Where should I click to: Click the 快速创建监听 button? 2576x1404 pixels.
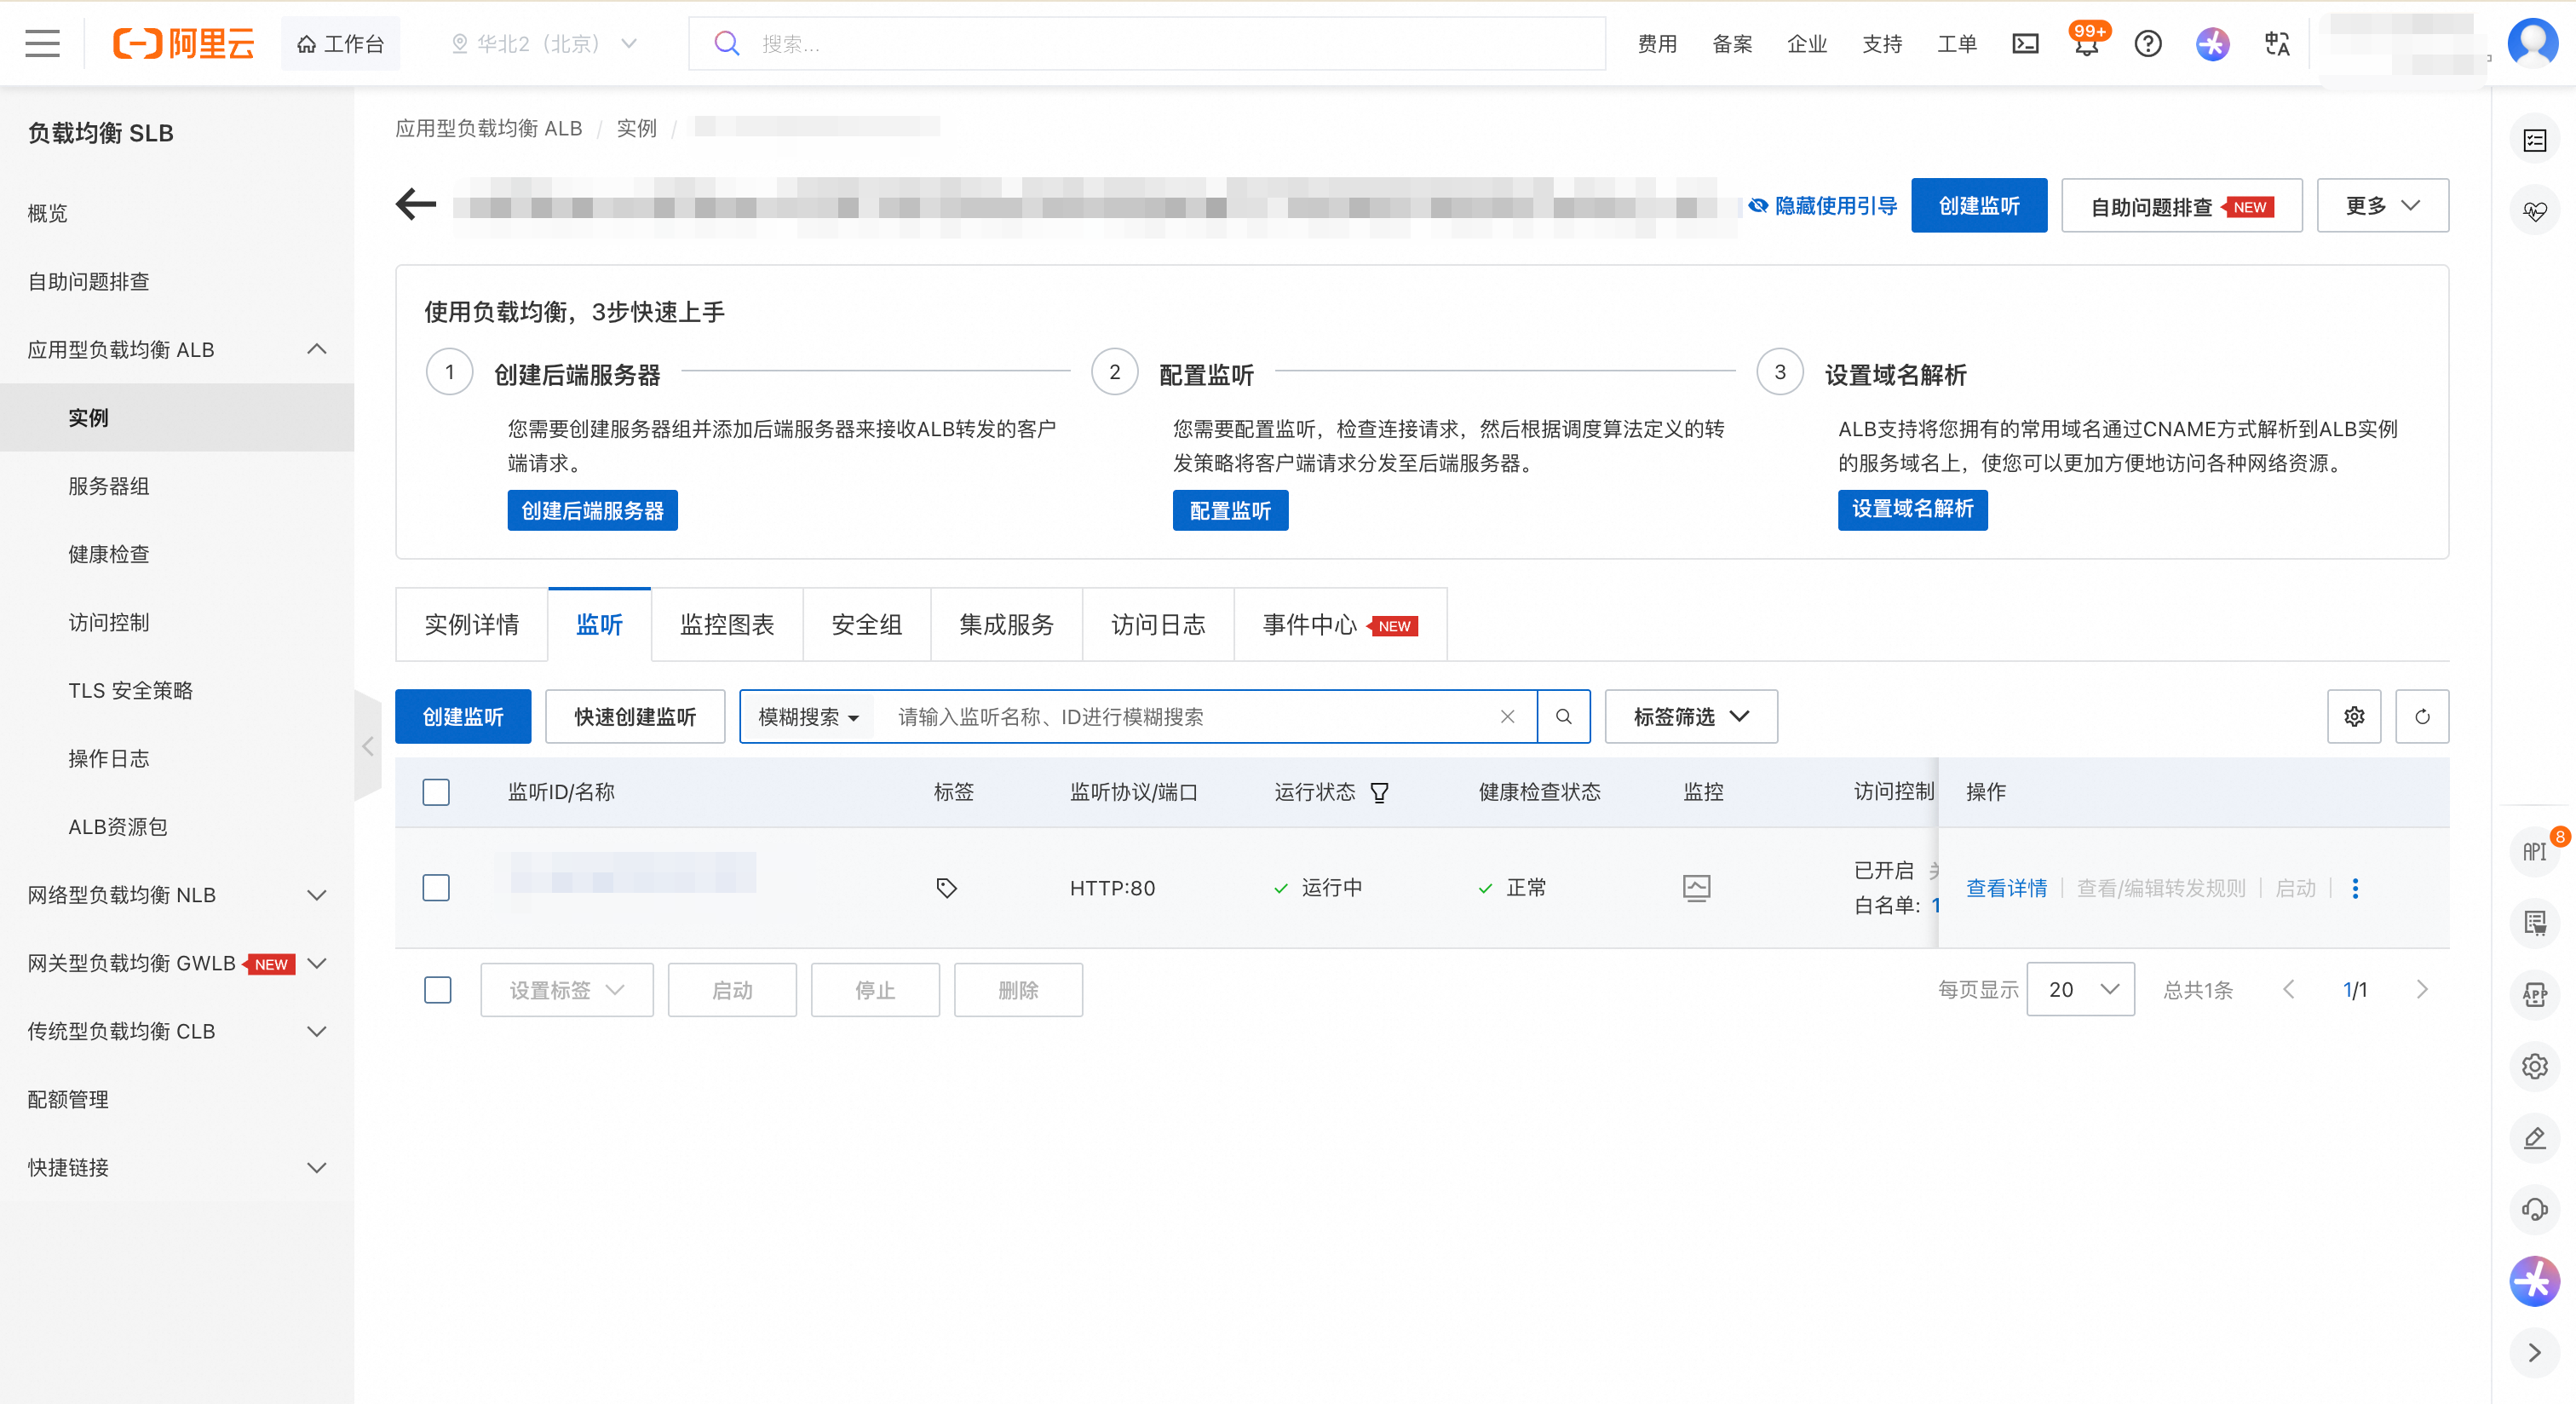(634, 716)
